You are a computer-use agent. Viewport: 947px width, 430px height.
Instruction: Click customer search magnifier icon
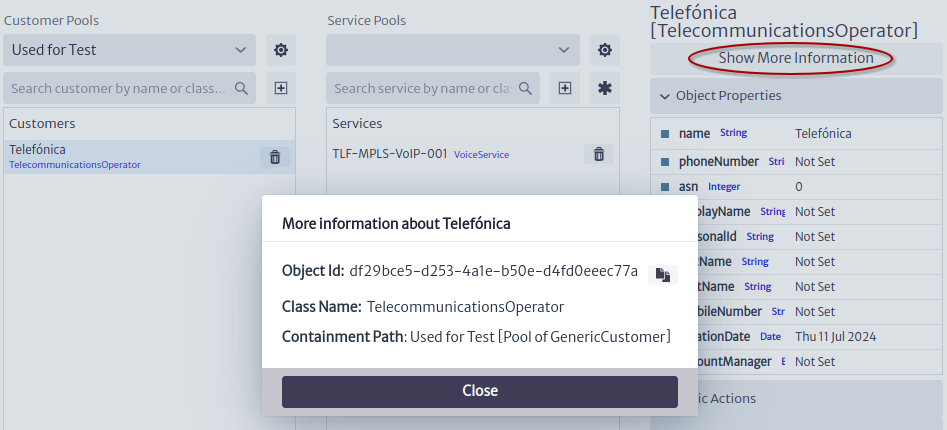(x=241, y=88)
